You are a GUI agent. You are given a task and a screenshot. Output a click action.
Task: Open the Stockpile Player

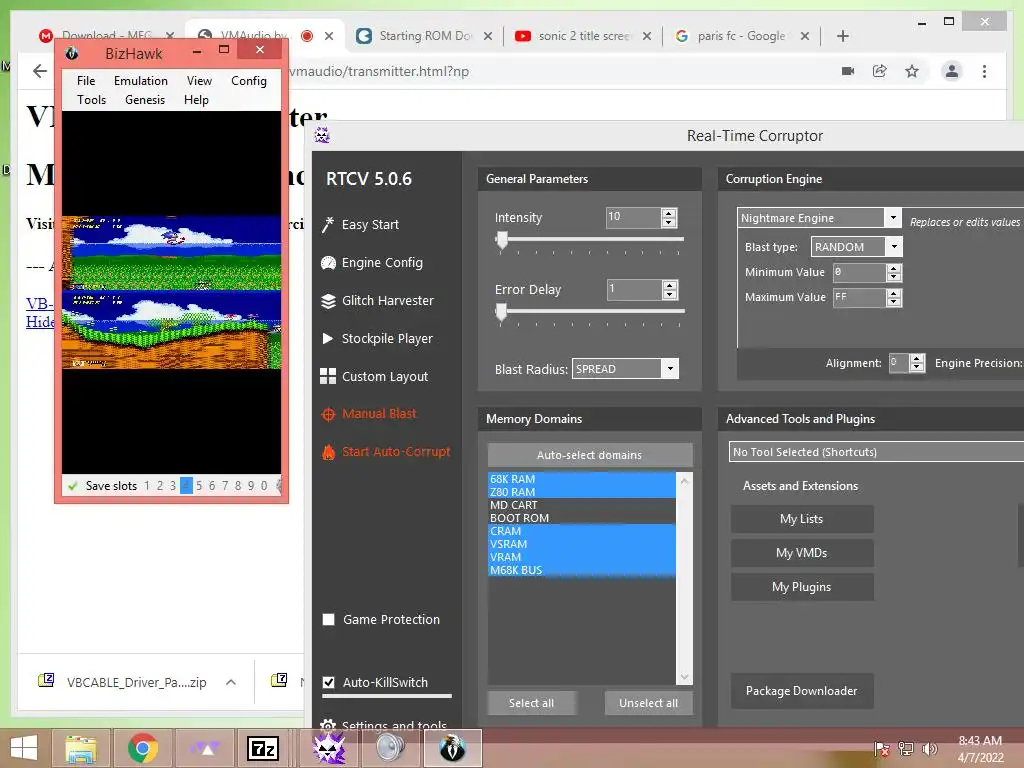[377, 338]
